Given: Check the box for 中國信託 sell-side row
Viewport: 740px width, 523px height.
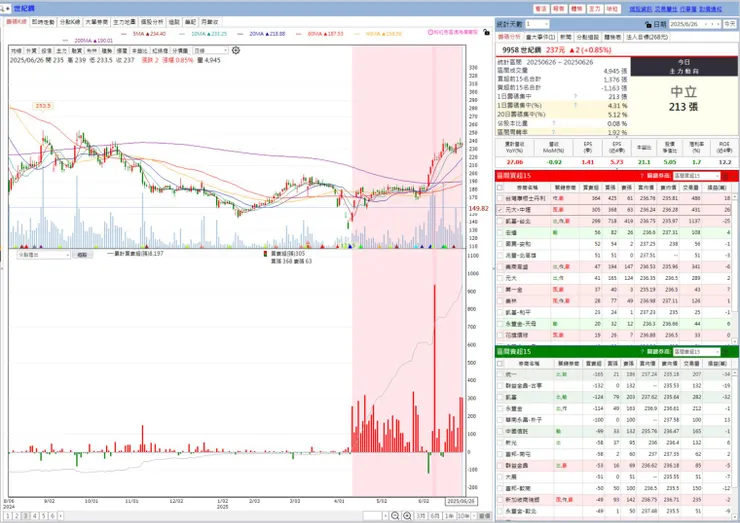Looking at the screenshot, I should coord(500,431).
